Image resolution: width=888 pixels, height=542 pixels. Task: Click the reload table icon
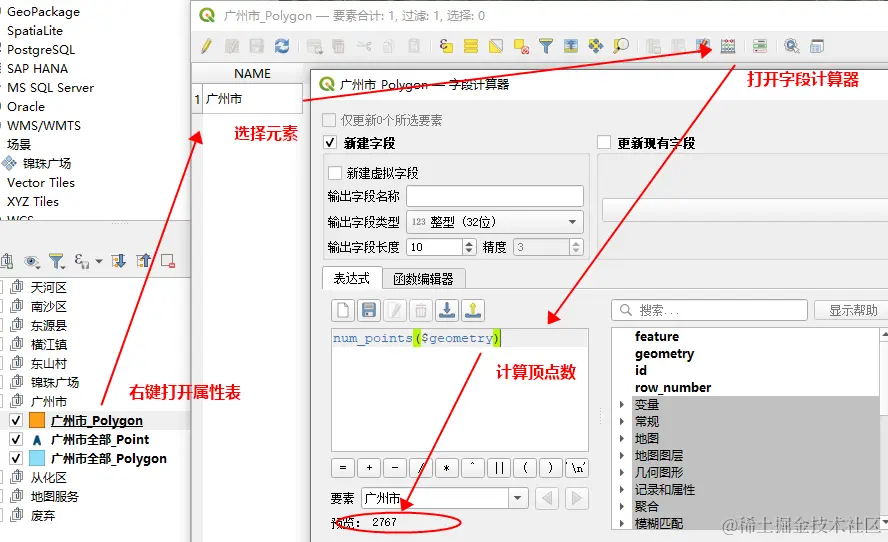(x=281, y=46)
